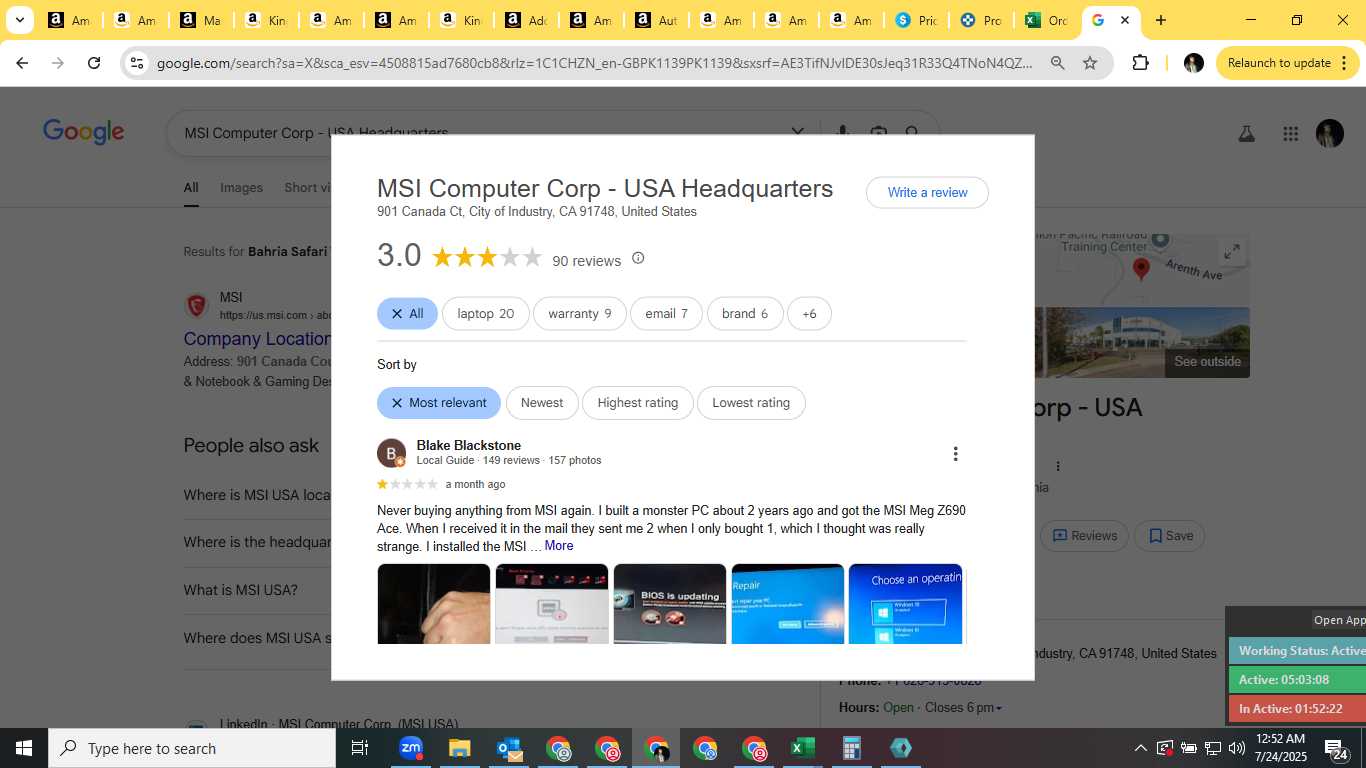The height and width of the screenshot is (768, 1366).
Task: Open the Windows Start menu
Action: coord(24,748)
